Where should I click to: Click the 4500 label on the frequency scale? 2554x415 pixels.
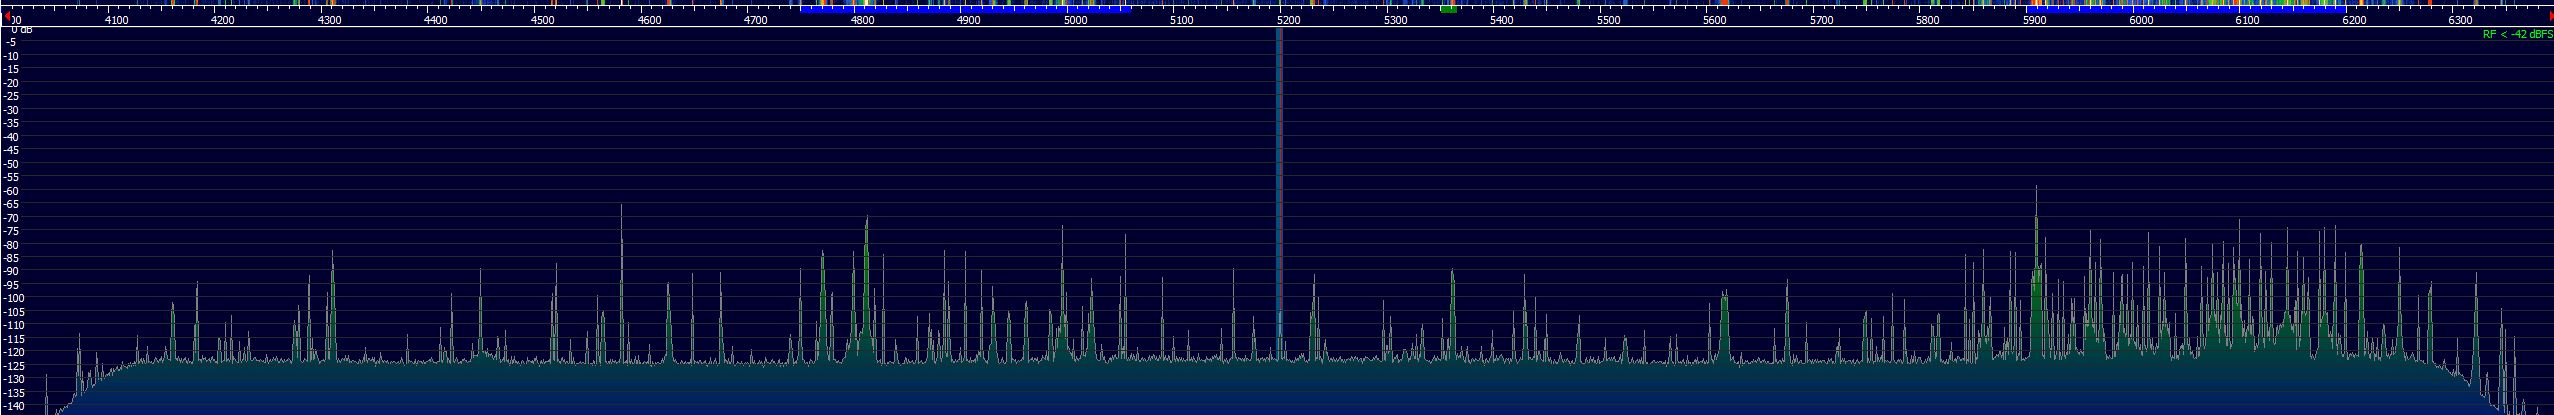[x=542, y=20]
